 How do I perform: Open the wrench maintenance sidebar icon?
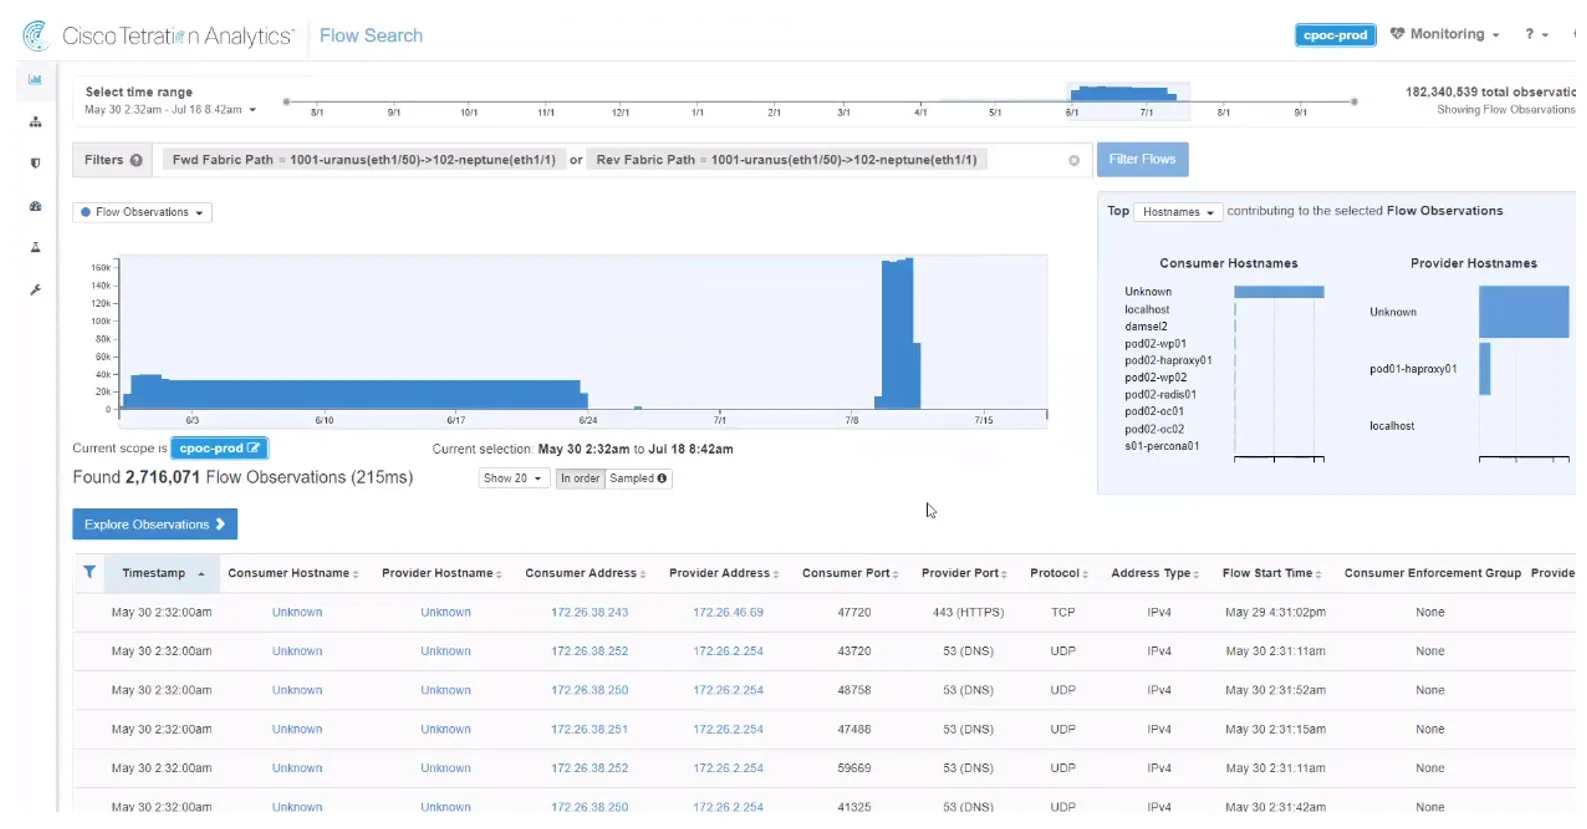[35, 290]
